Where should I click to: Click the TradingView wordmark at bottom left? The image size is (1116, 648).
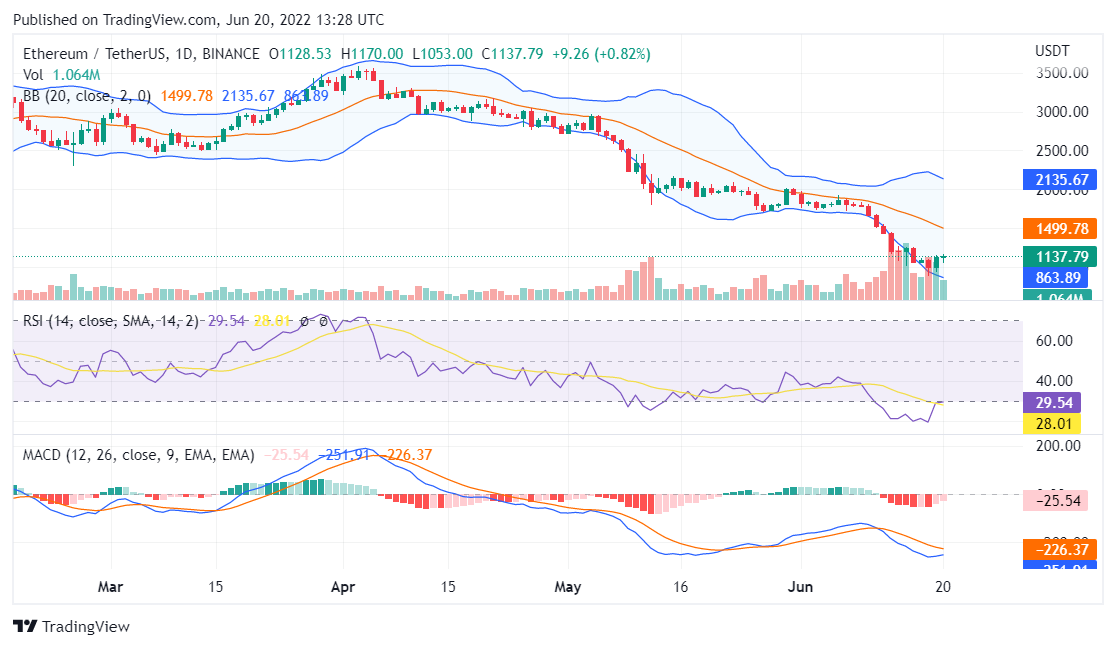pos(85,627)
